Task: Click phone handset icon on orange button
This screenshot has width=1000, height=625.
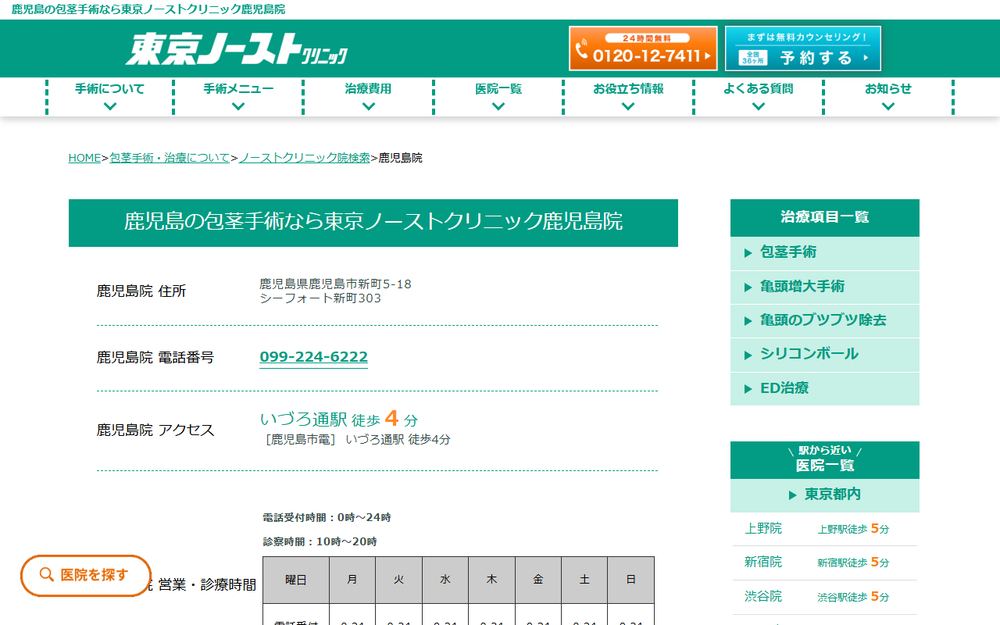Action: point(581,50)
